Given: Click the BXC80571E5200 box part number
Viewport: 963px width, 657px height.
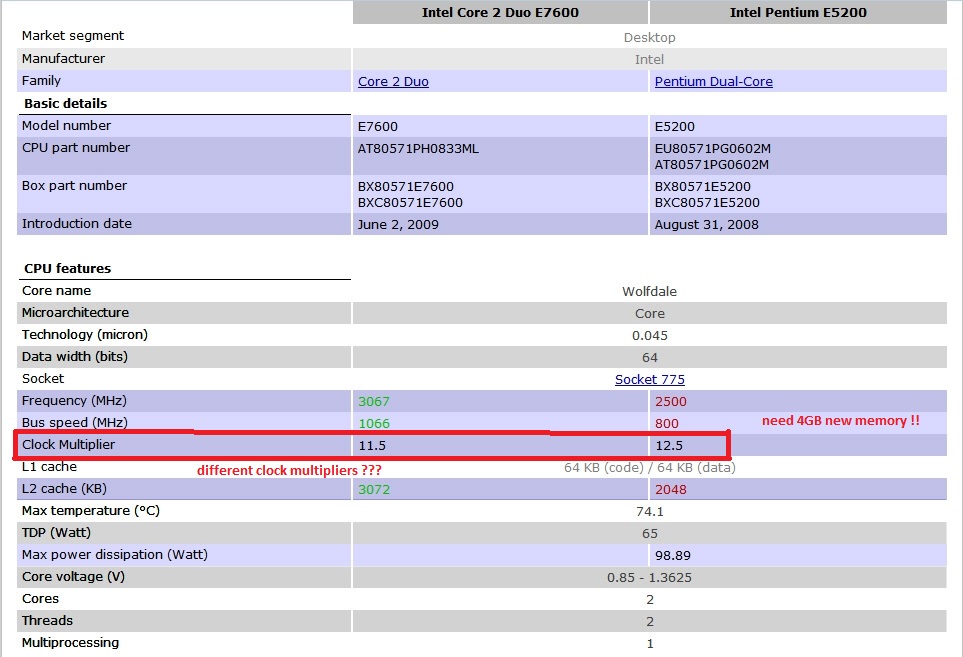Looking at the screenshot, I should click(707, 203).
